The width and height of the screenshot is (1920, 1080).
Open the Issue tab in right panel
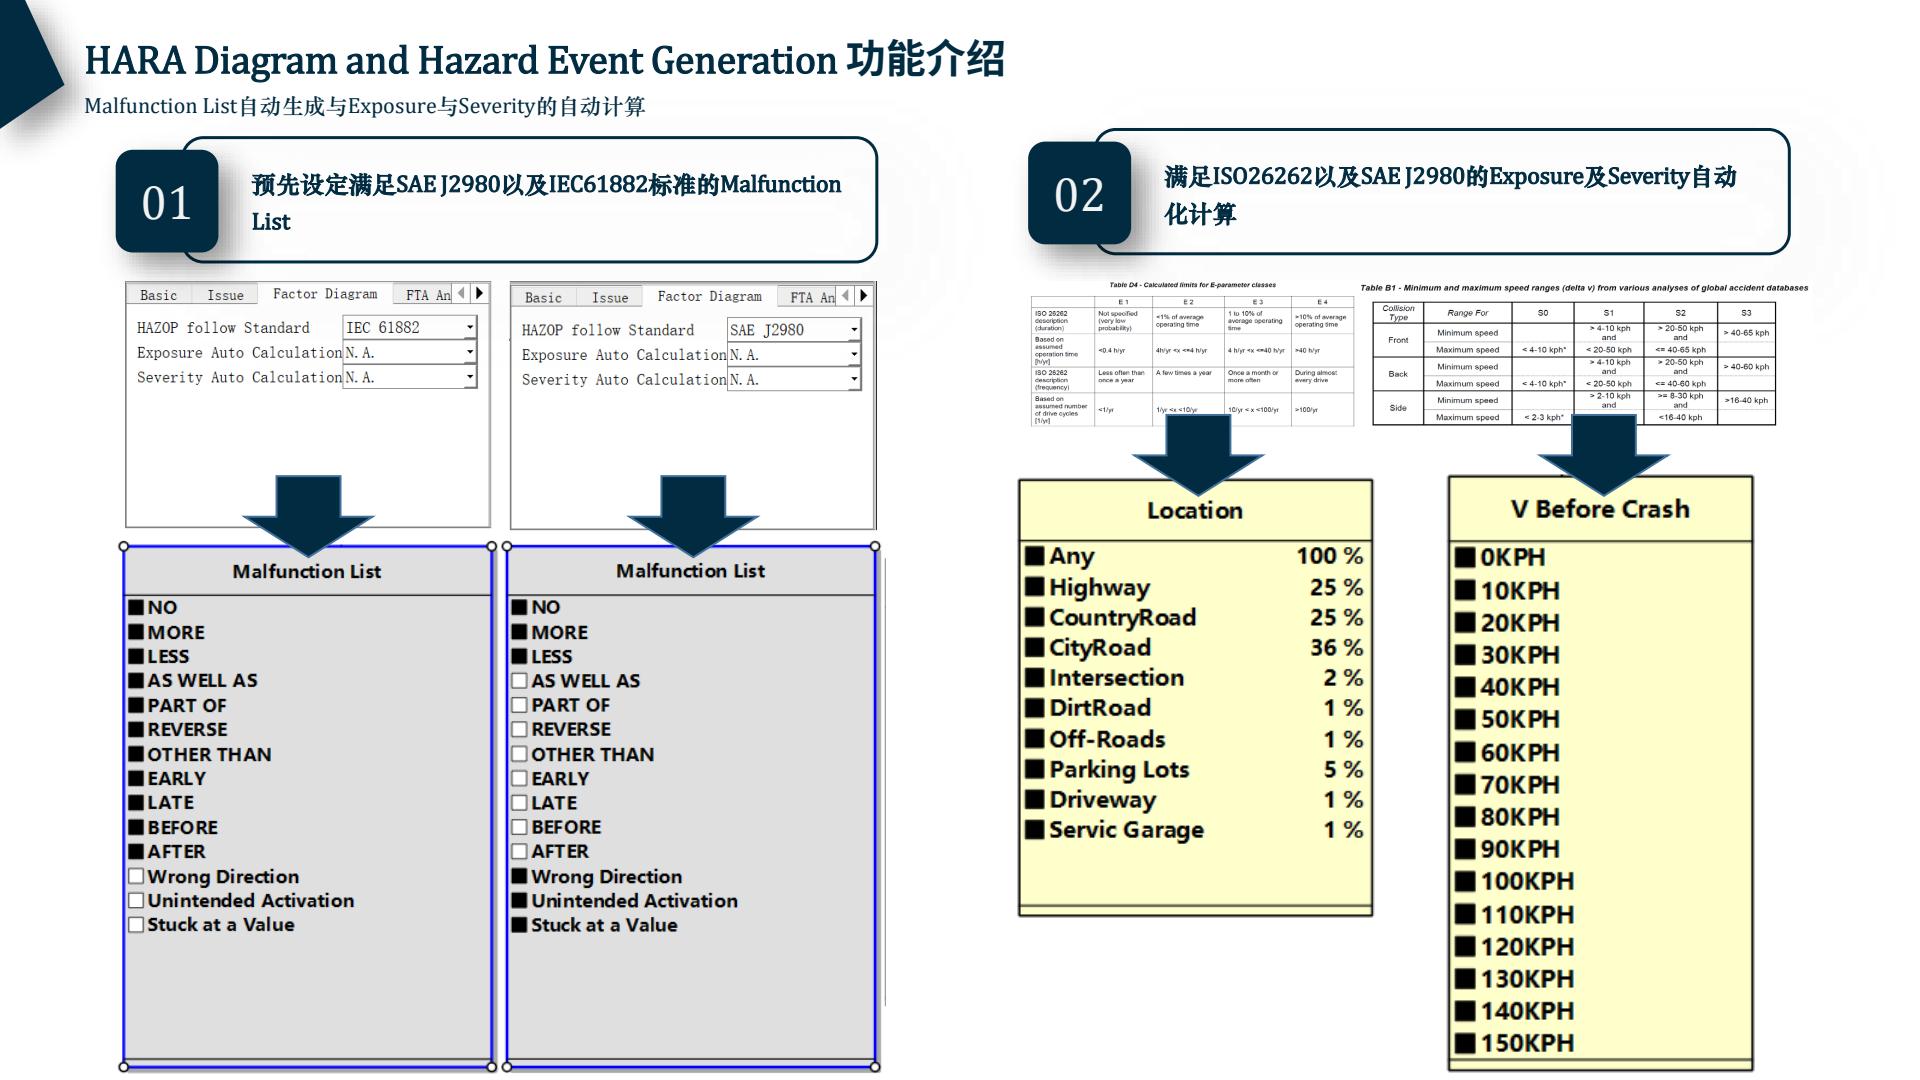pyautogui.click(x=609, y=297)
